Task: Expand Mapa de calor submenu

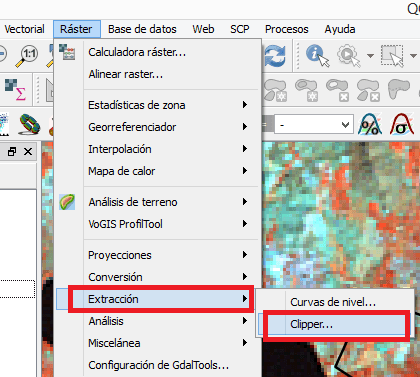Action: tap(157, 171)
